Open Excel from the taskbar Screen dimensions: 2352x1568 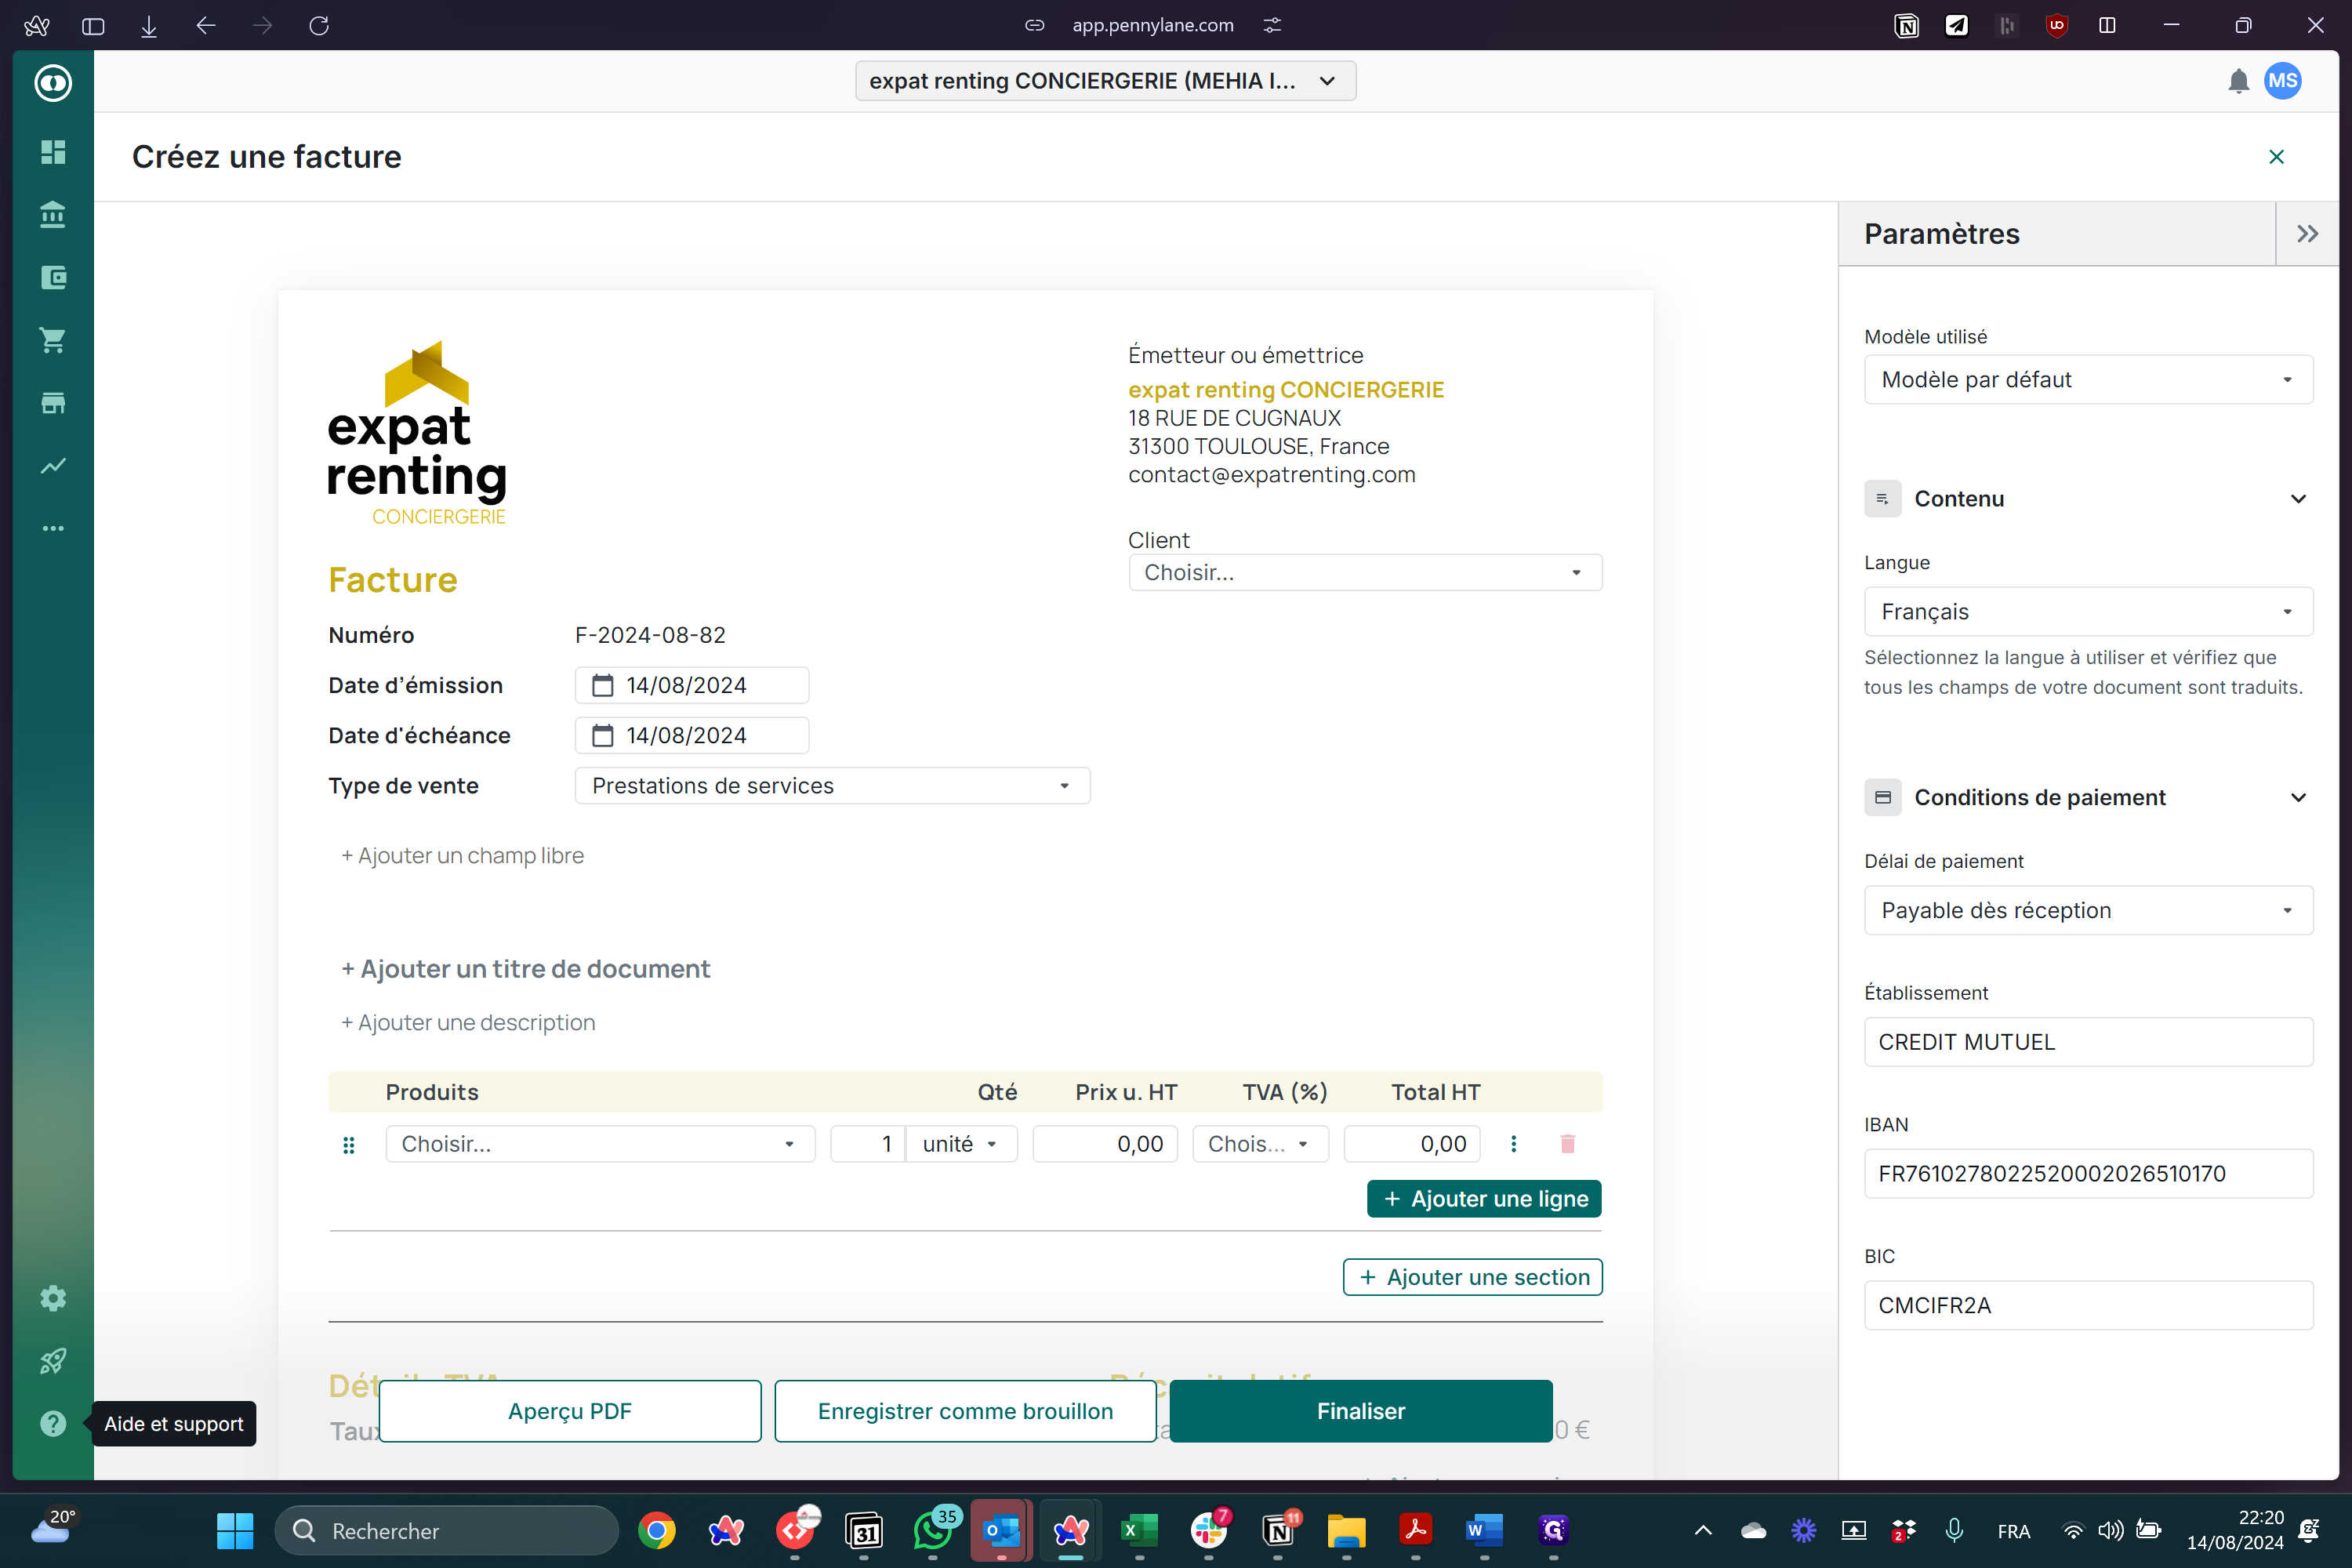(1139, 1531)
